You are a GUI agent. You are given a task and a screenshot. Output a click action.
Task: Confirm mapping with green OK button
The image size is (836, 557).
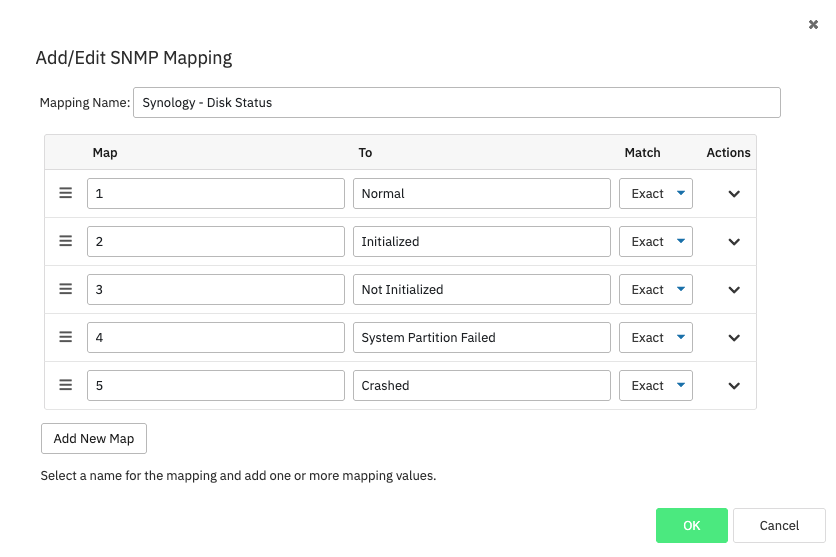click(692, 526)
